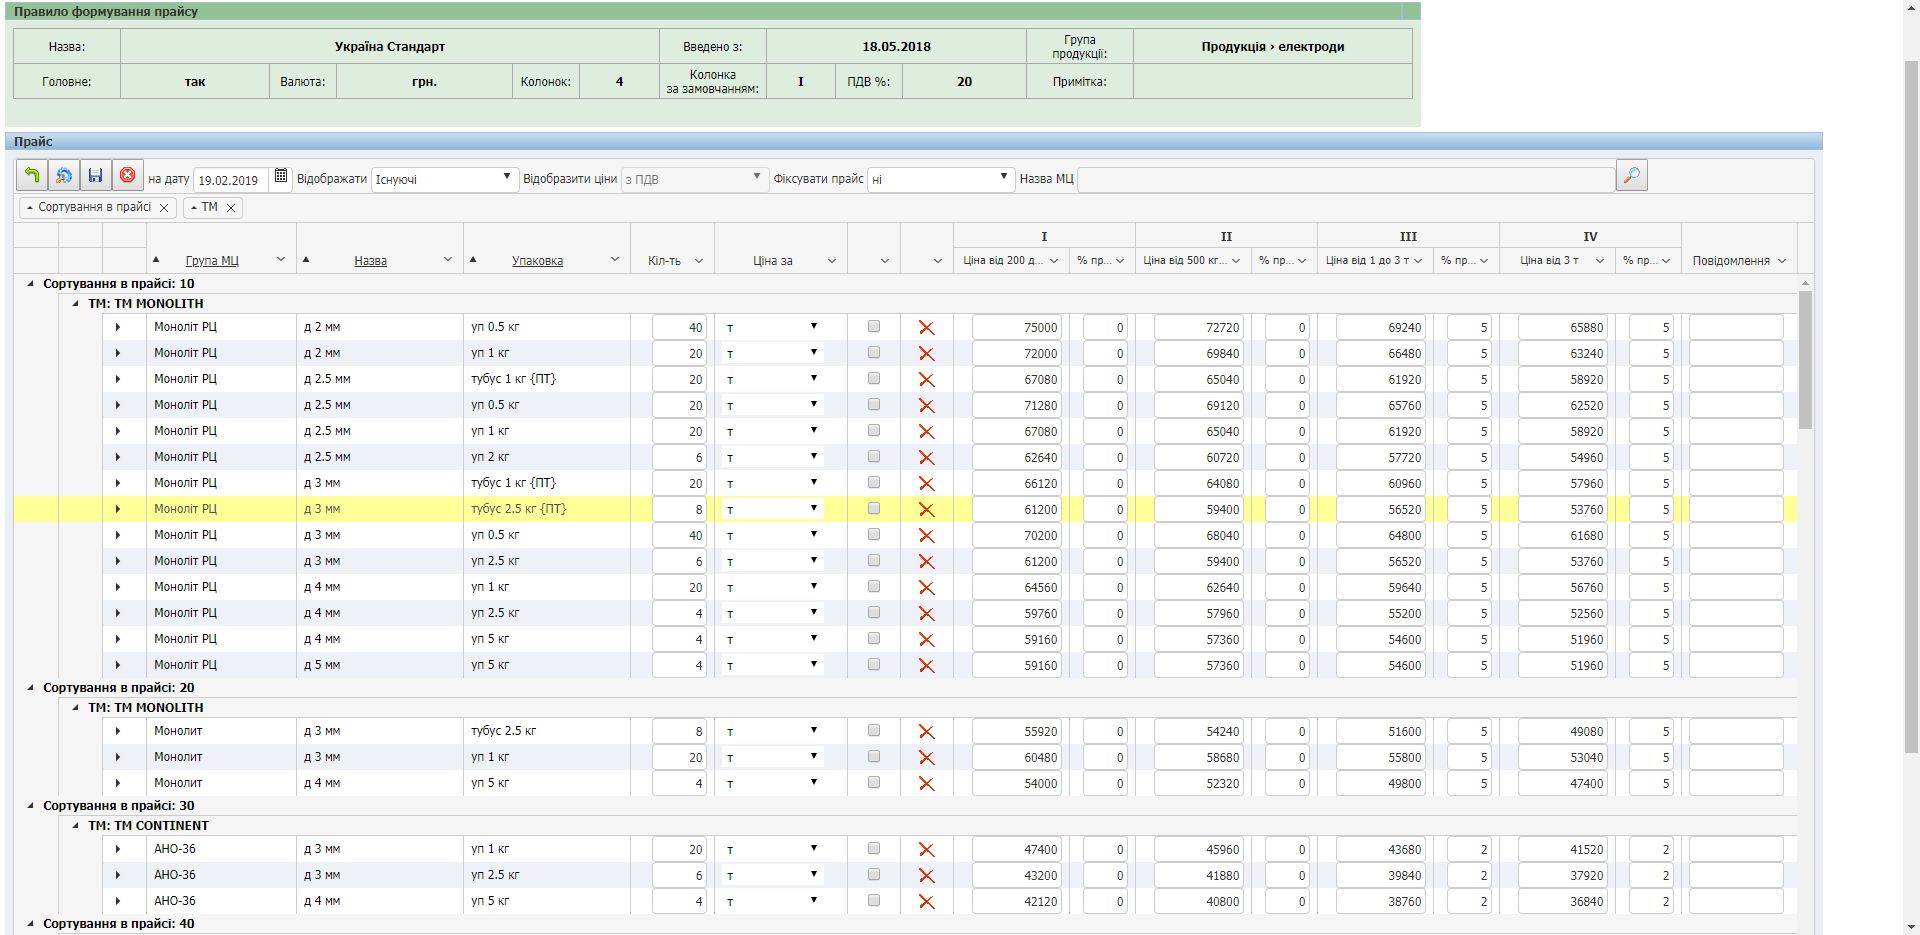Sort by 'Група МЦ' column header
Image resolution: width=1920 pixels, height=935 pixels.
212,261
